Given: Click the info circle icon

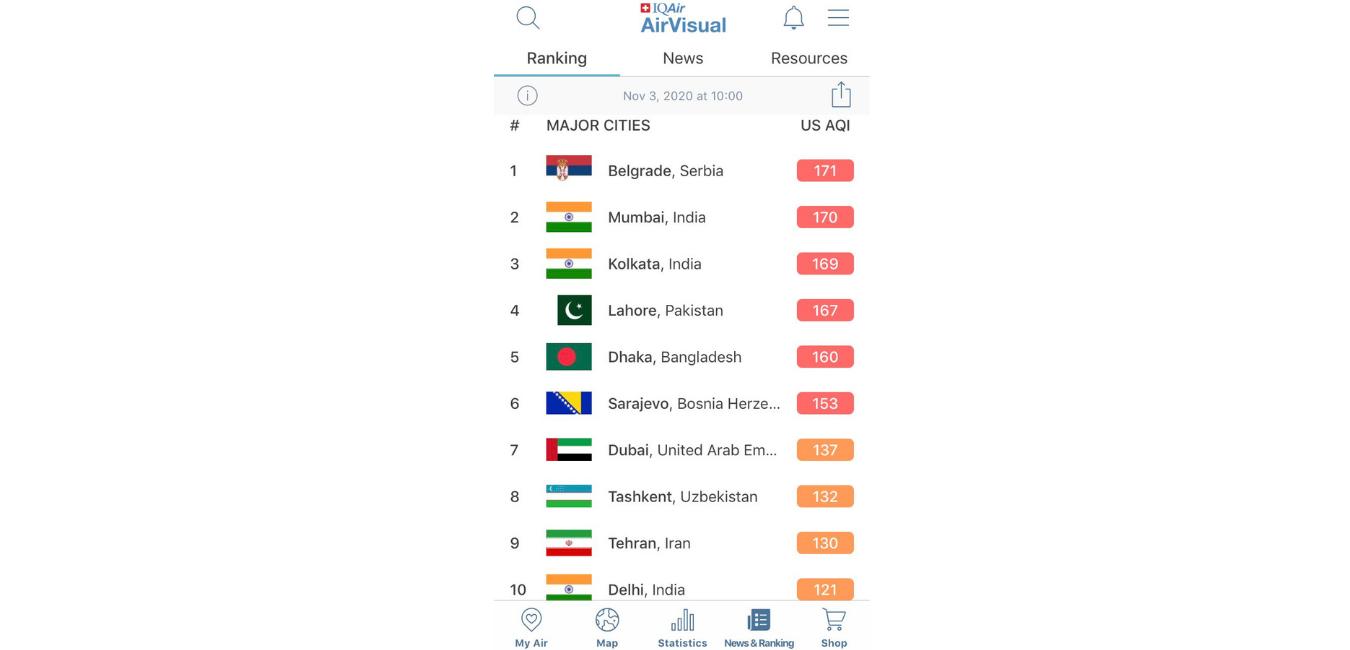Looking at the screenshot, I should 528,96.
